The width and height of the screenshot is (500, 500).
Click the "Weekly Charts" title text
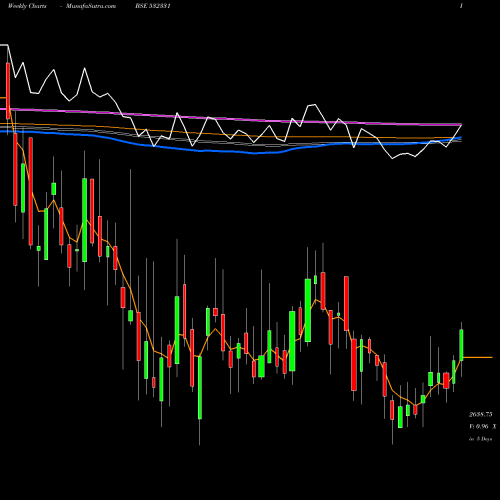[x=27, y=6]
